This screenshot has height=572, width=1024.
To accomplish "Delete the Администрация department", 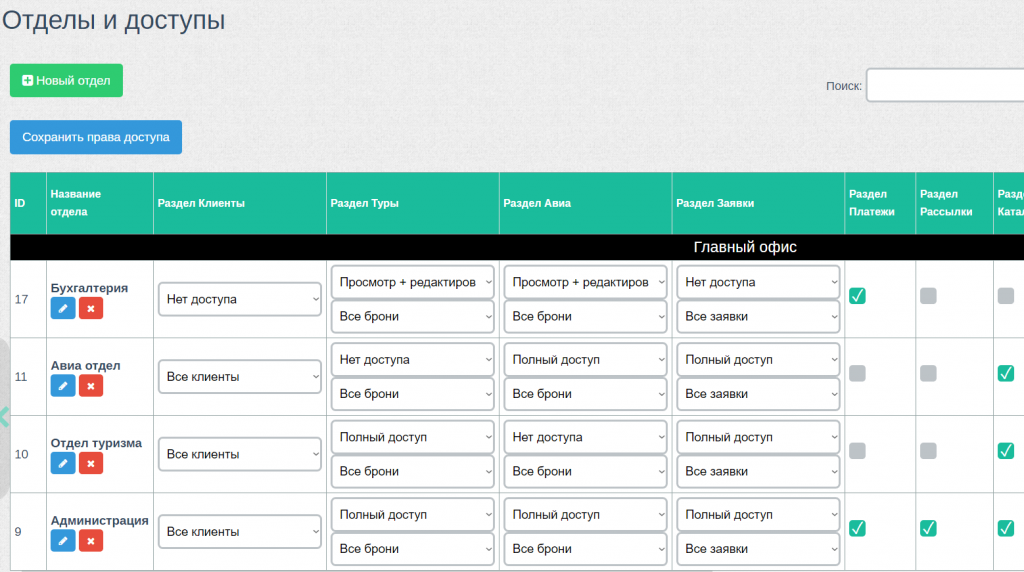I will (x=91, y=541).
